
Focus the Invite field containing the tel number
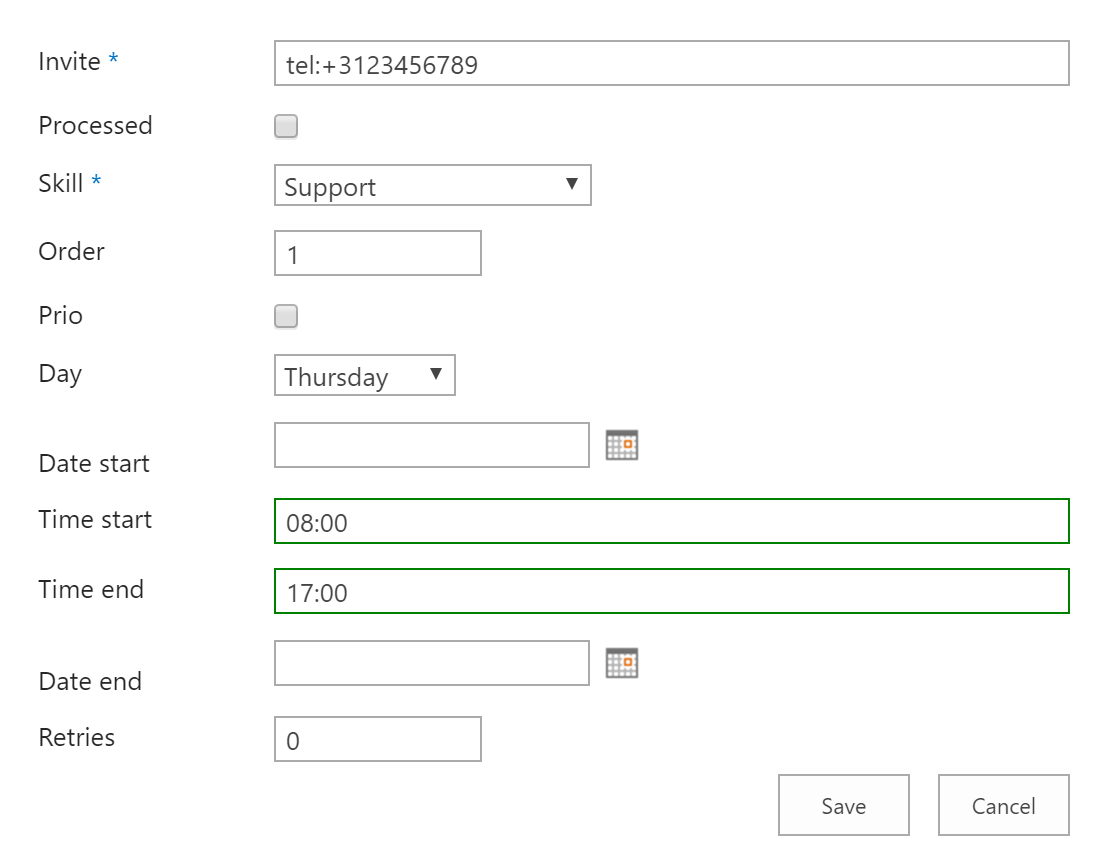(x=671, y=64)
